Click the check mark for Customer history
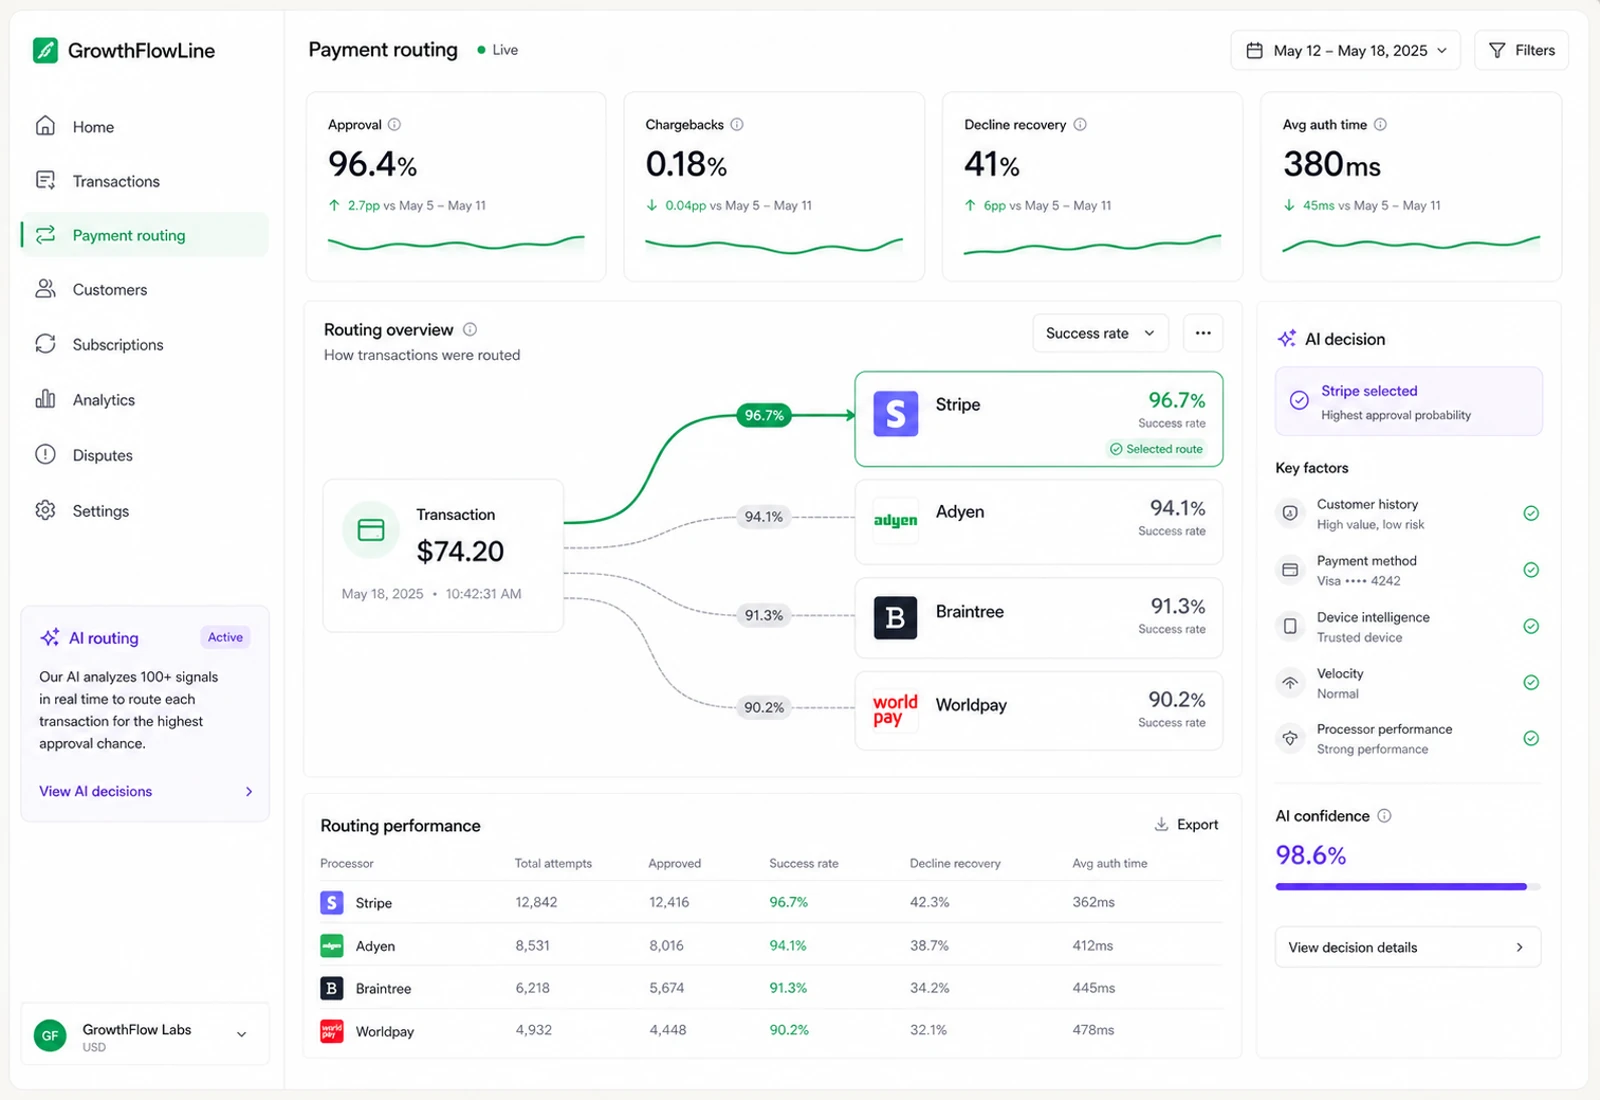1600x1100 pixels. tap(1530, 513)
